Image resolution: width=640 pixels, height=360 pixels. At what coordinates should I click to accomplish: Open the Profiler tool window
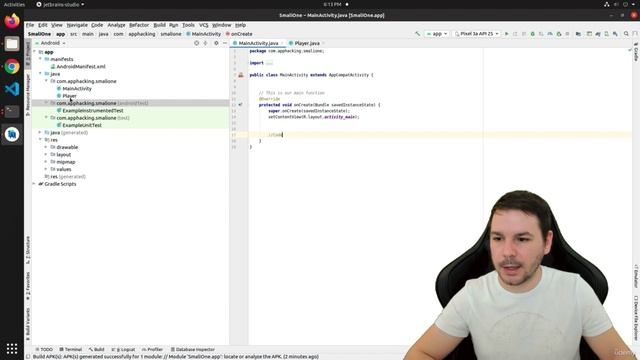[x=152, y=349]
